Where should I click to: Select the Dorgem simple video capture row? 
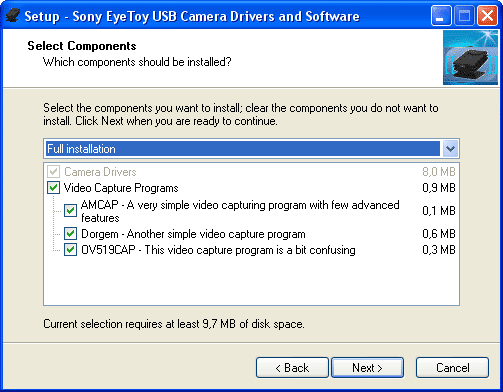click(193, 234)
